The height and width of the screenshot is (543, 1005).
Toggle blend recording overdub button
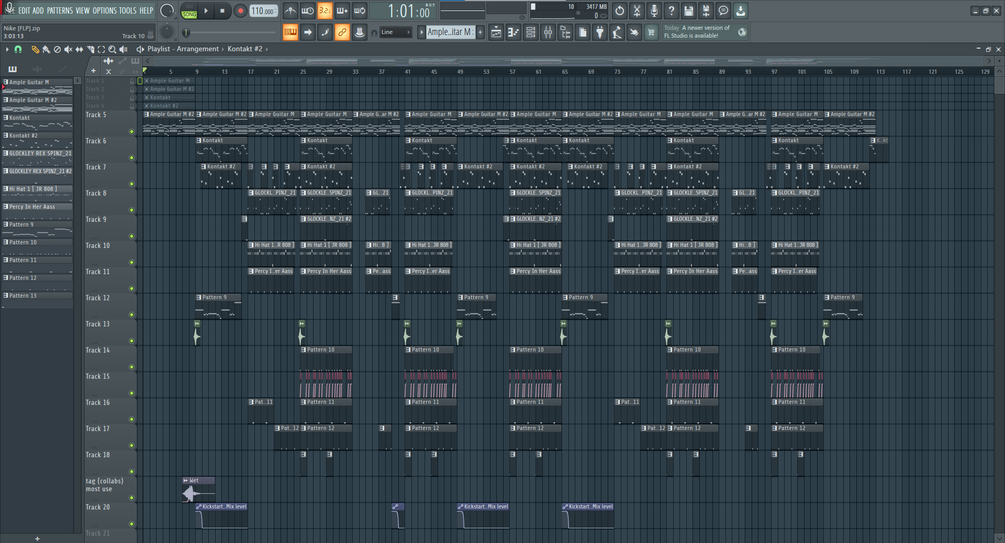(342, 11)
